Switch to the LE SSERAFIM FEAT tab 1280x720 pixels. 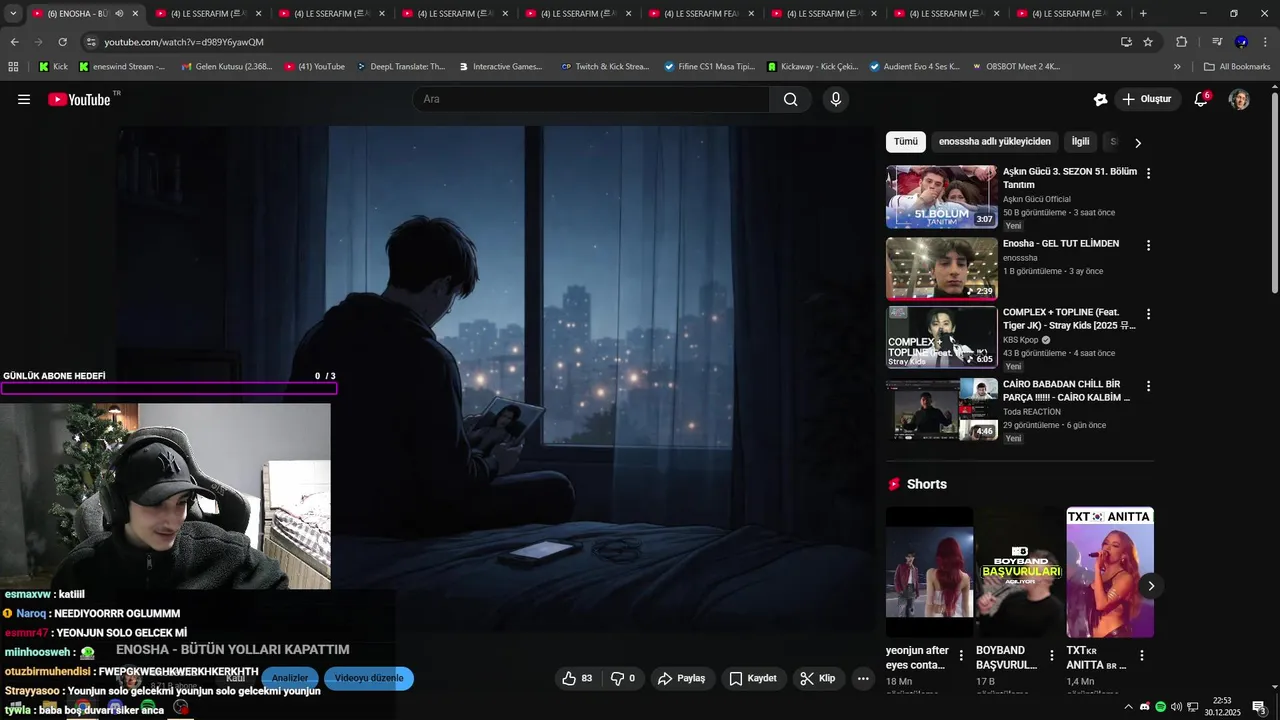coord(701,14)
